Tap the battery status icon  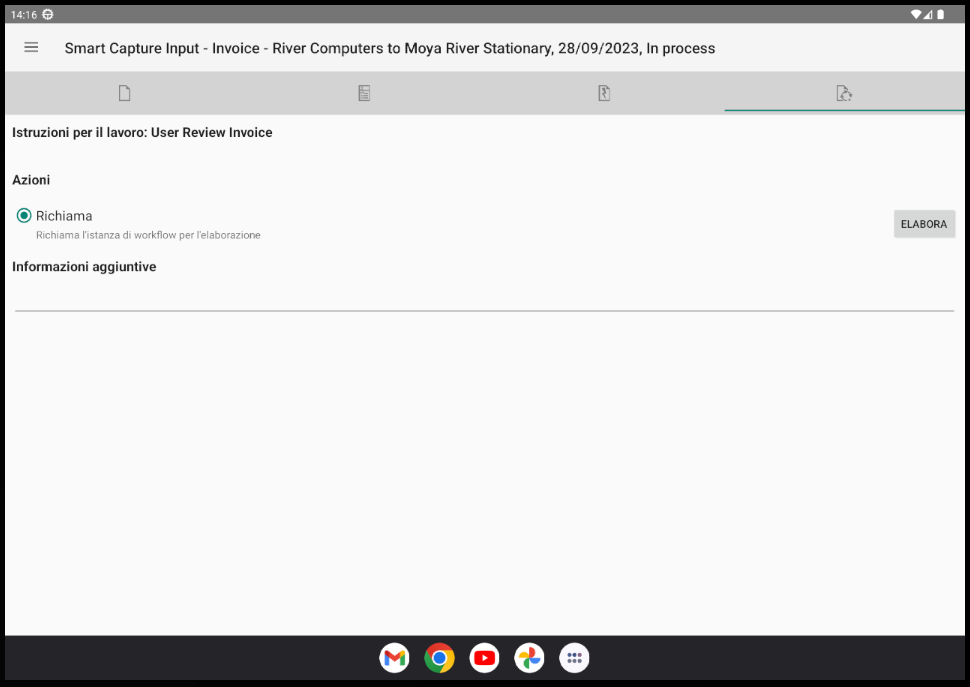[940, 14]
